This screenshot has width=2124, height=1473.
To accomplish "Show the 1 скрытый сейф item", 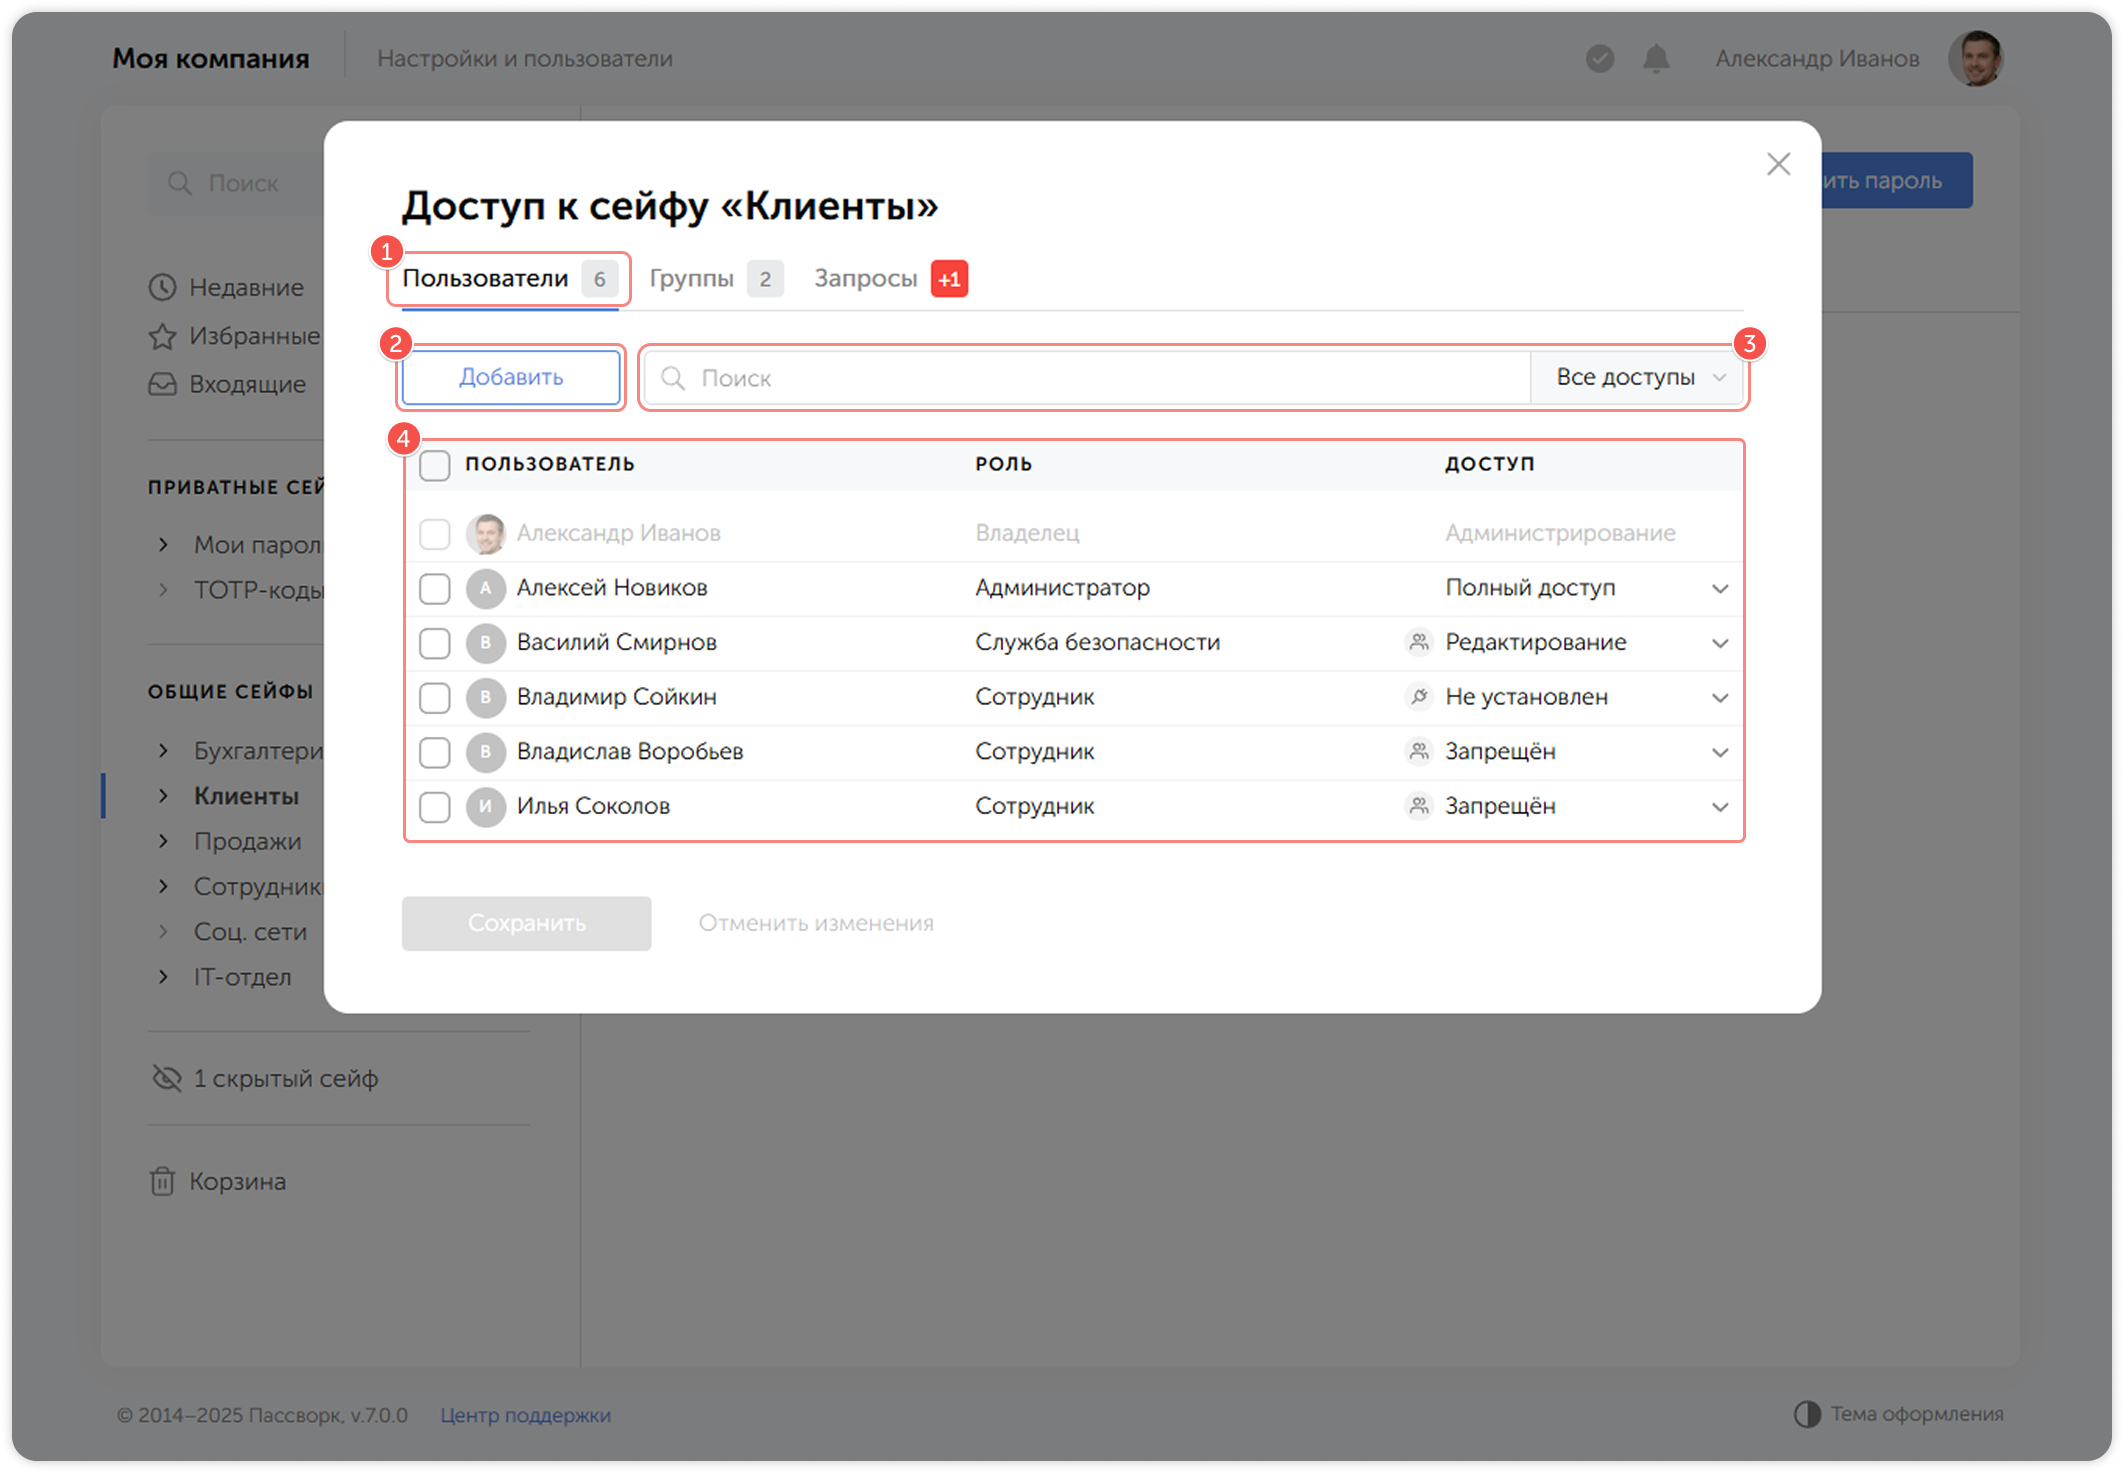I will 265,1078.
